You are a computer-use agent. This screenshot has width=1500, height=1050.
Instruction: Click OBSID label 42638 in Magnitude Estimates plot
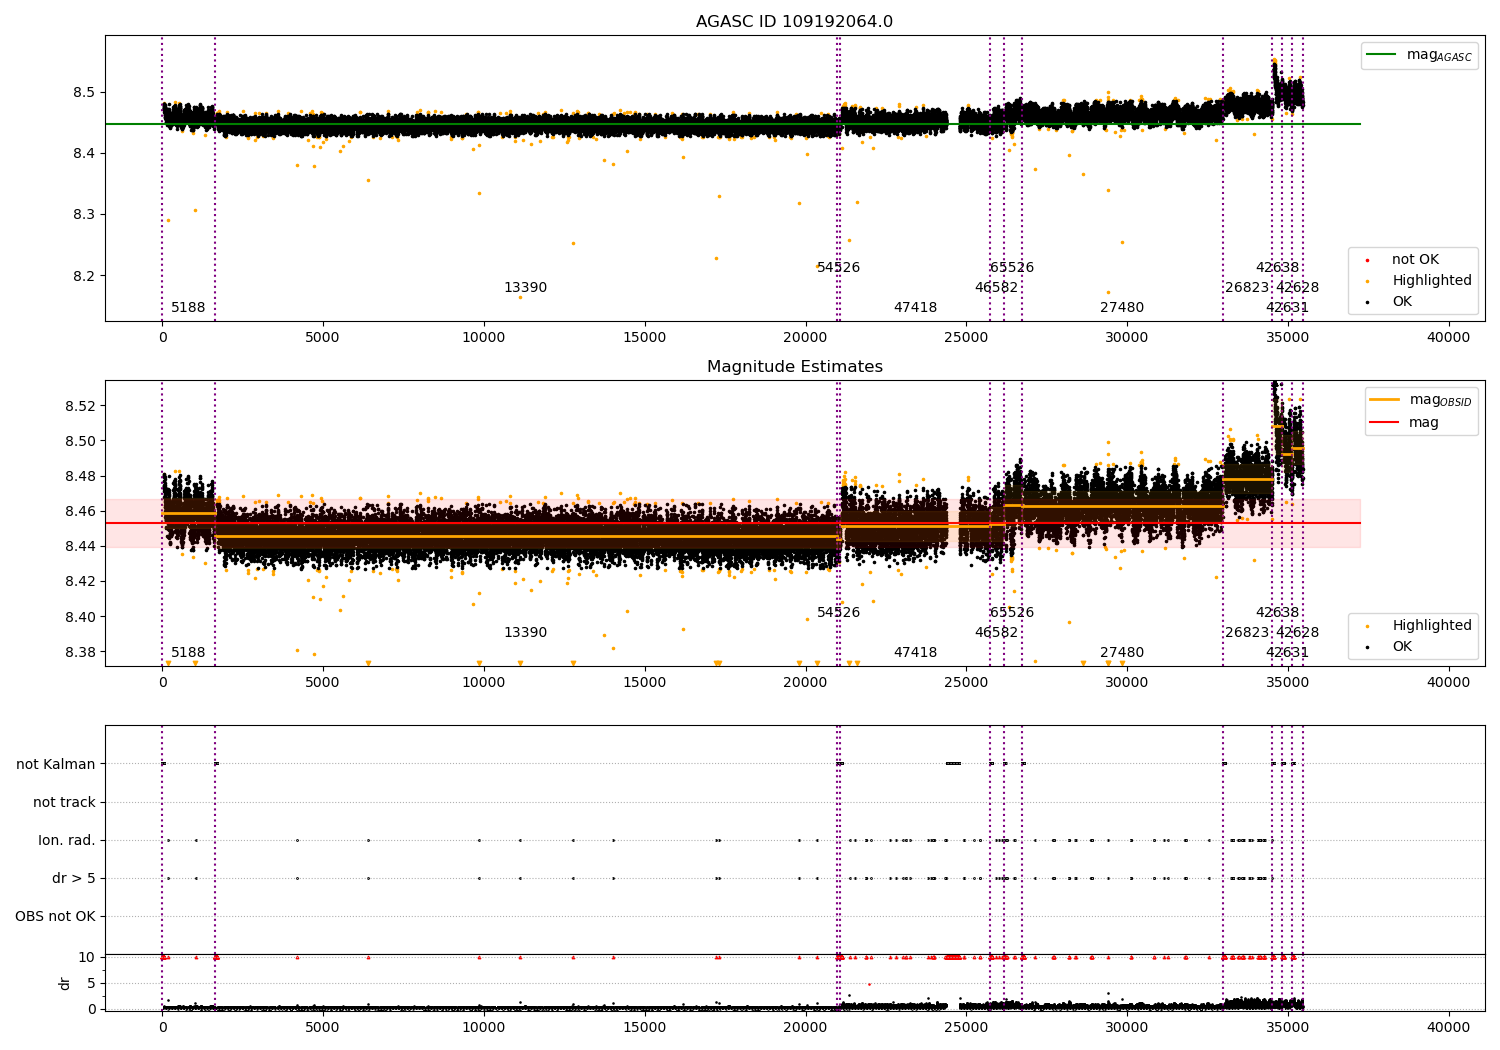pos(1277,613)
